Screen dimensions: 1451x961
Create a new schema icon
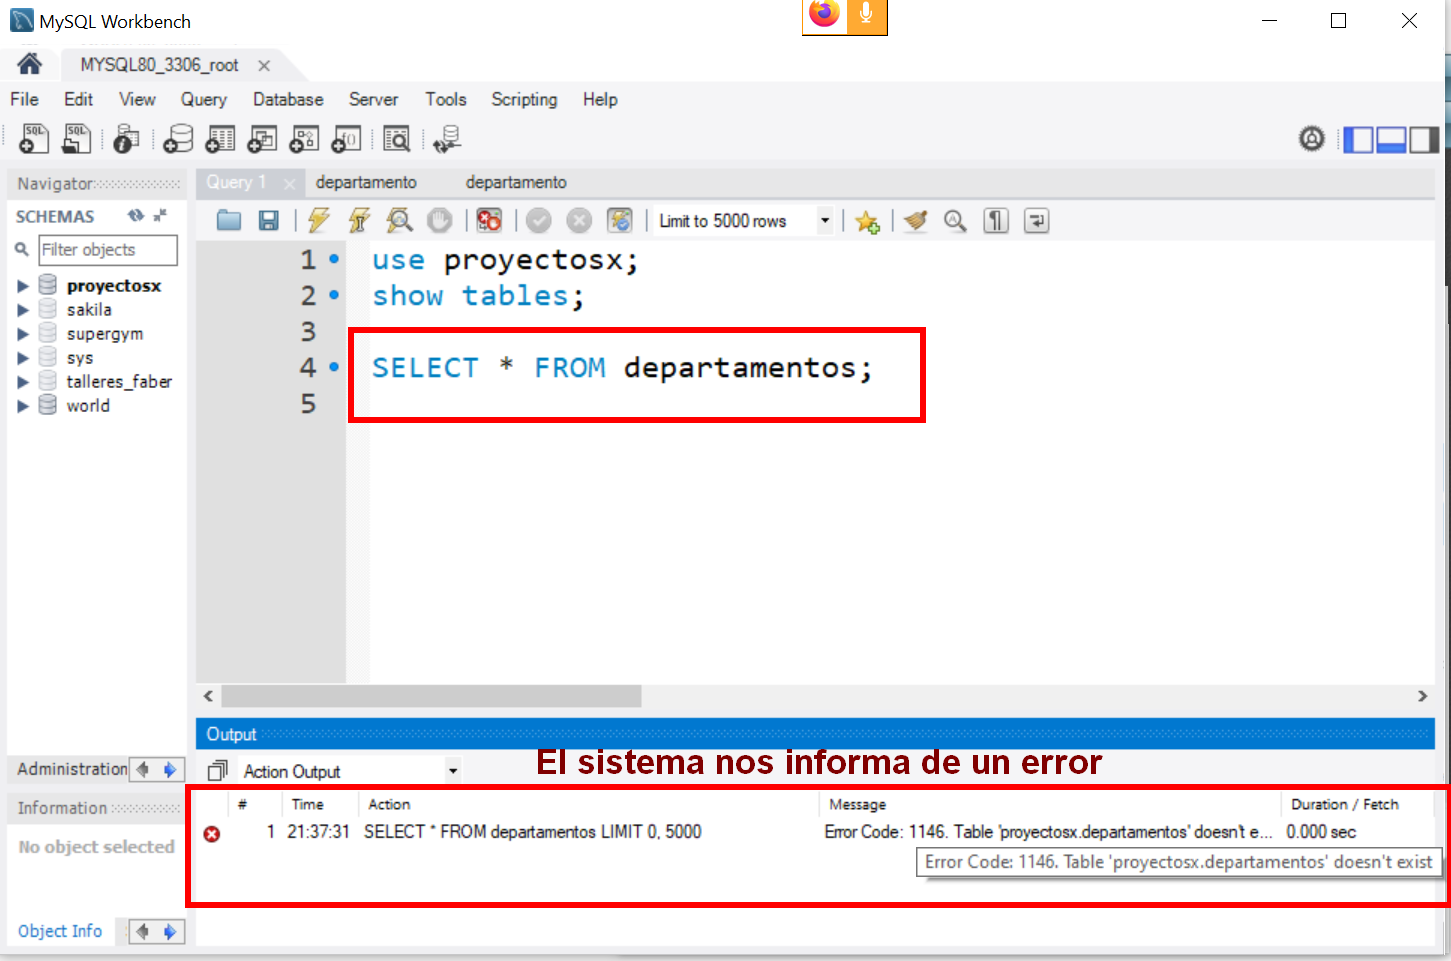[x=178, y=139]
